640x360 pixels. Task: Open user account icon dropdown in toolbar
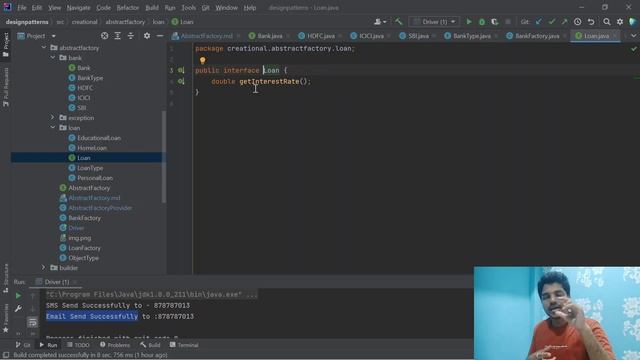tap(380, 22)
